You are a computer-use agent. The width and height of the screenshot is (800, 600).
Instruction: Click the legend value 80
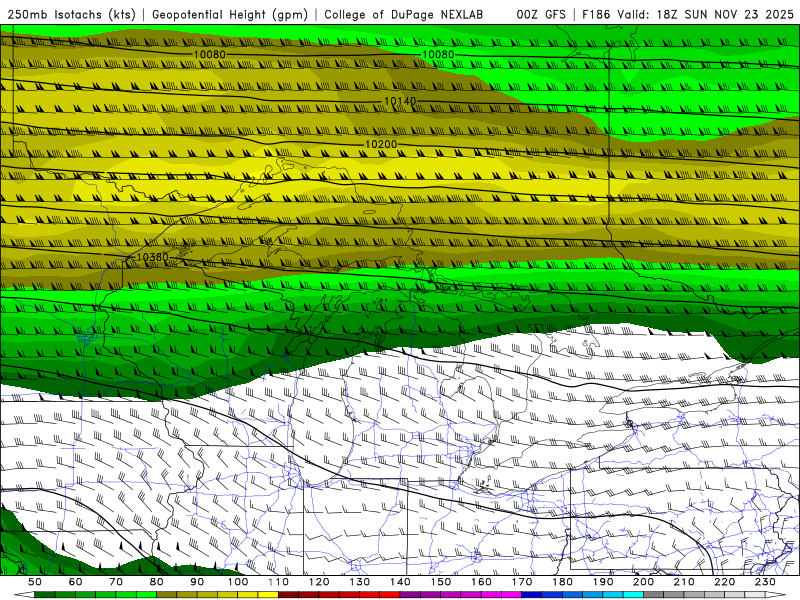click(x=157, y=582)
